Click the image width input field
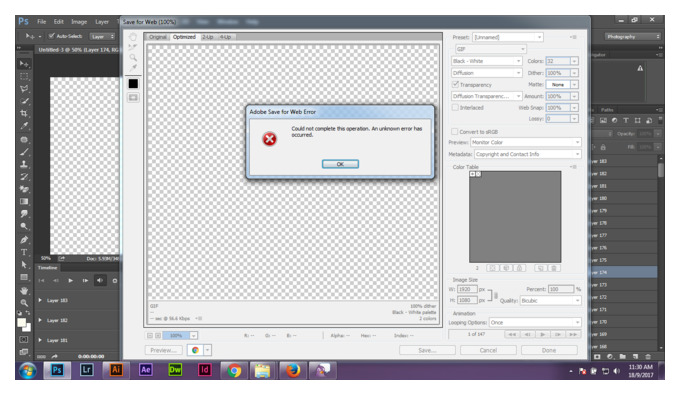This screenshot has width=680, height=395. [467, 289]
